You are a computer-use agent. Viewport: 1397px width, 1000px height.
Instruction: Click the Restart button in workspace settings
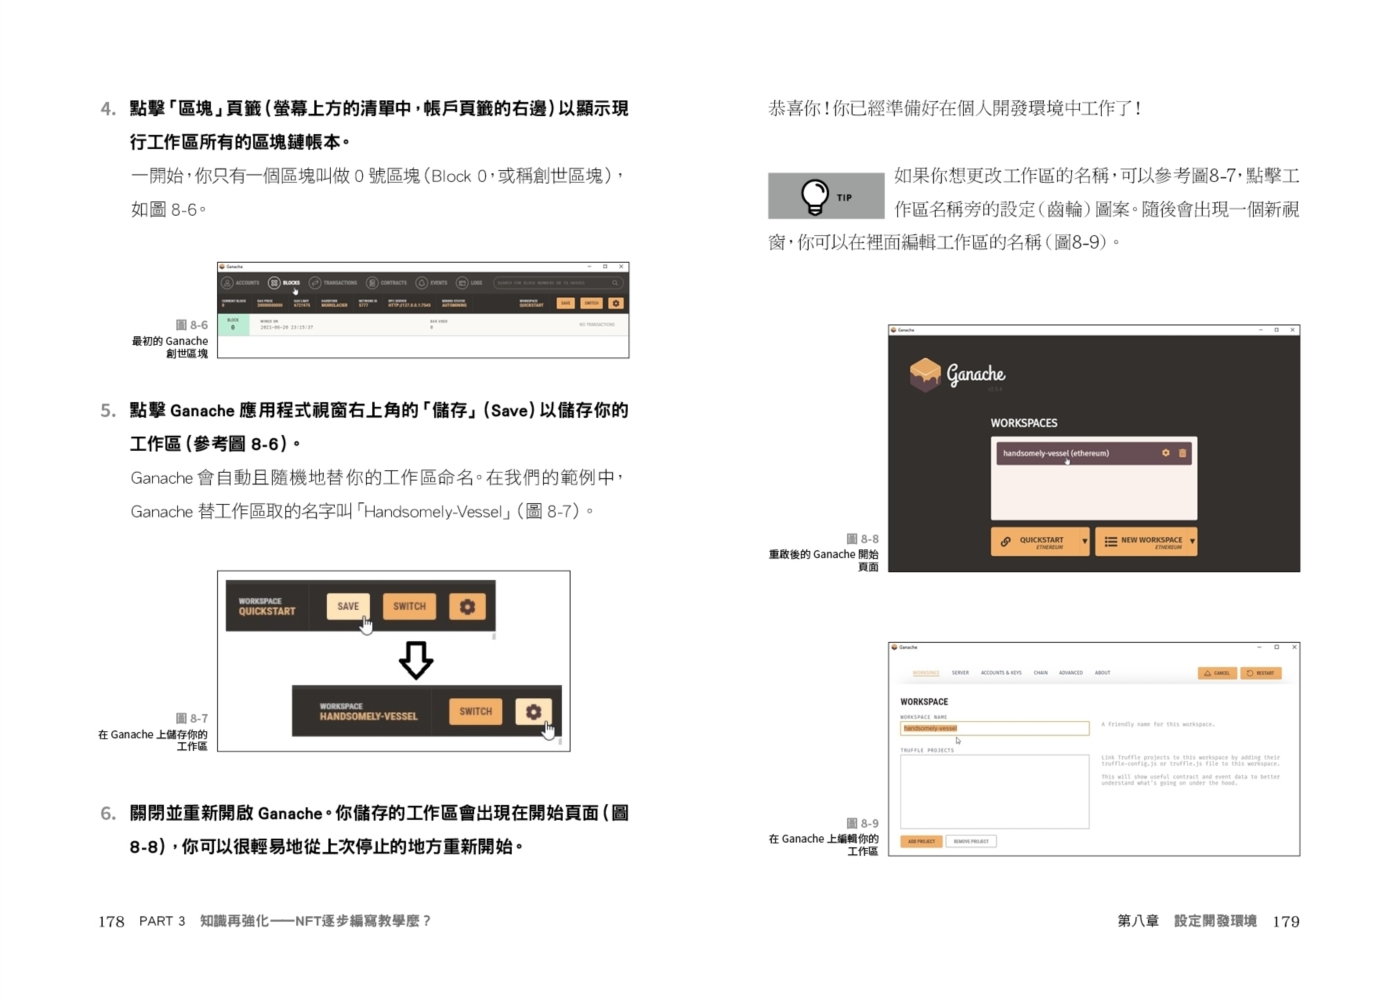pos(1261,673)
